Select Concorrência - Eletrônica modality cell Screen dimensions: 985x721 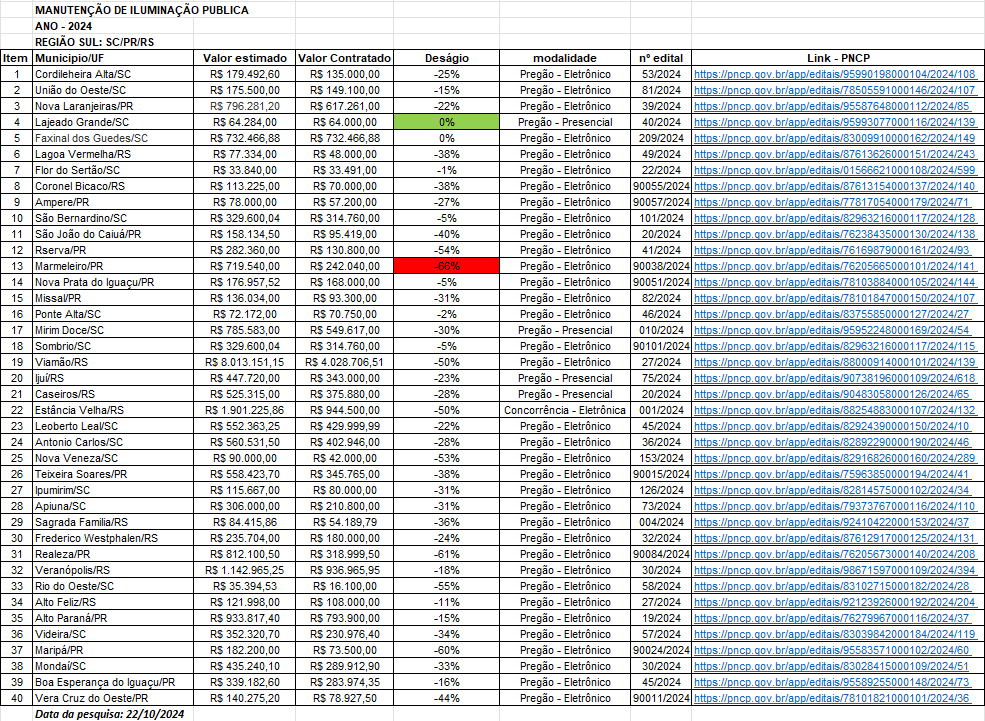click(565, 410)
